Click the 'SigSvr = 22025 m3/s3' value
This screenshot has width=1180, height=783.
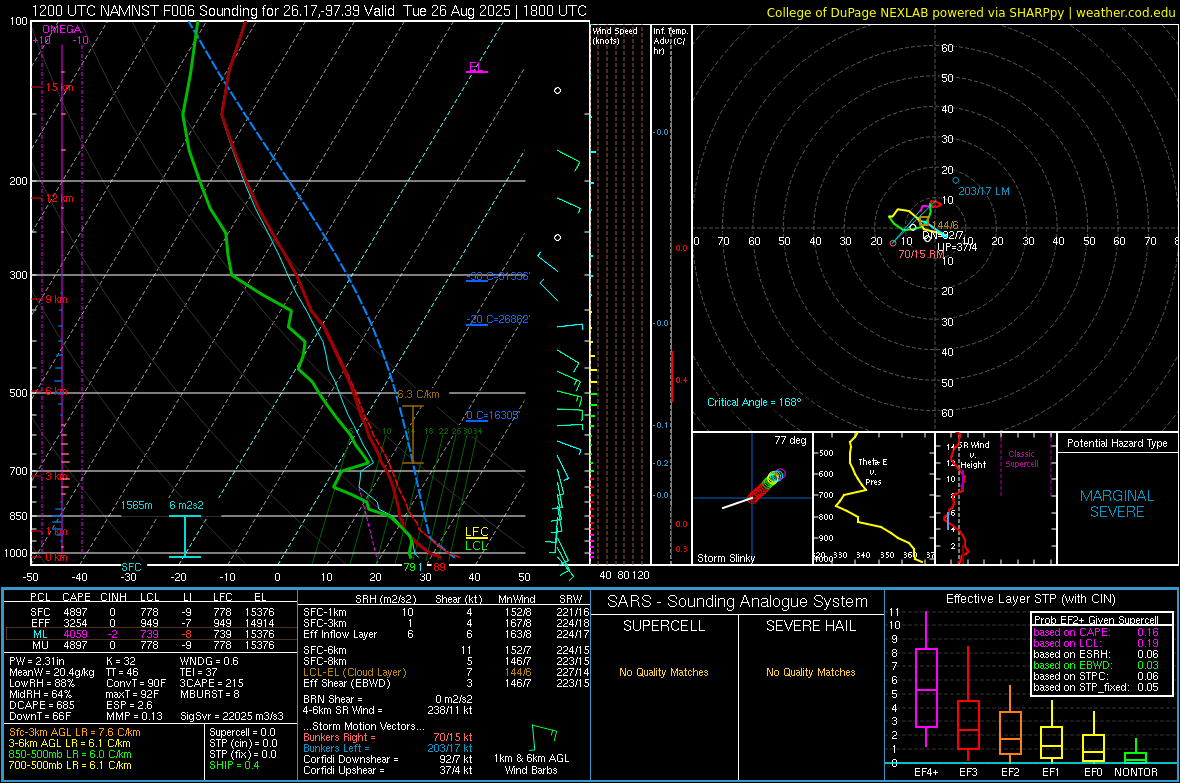point(232,716)
